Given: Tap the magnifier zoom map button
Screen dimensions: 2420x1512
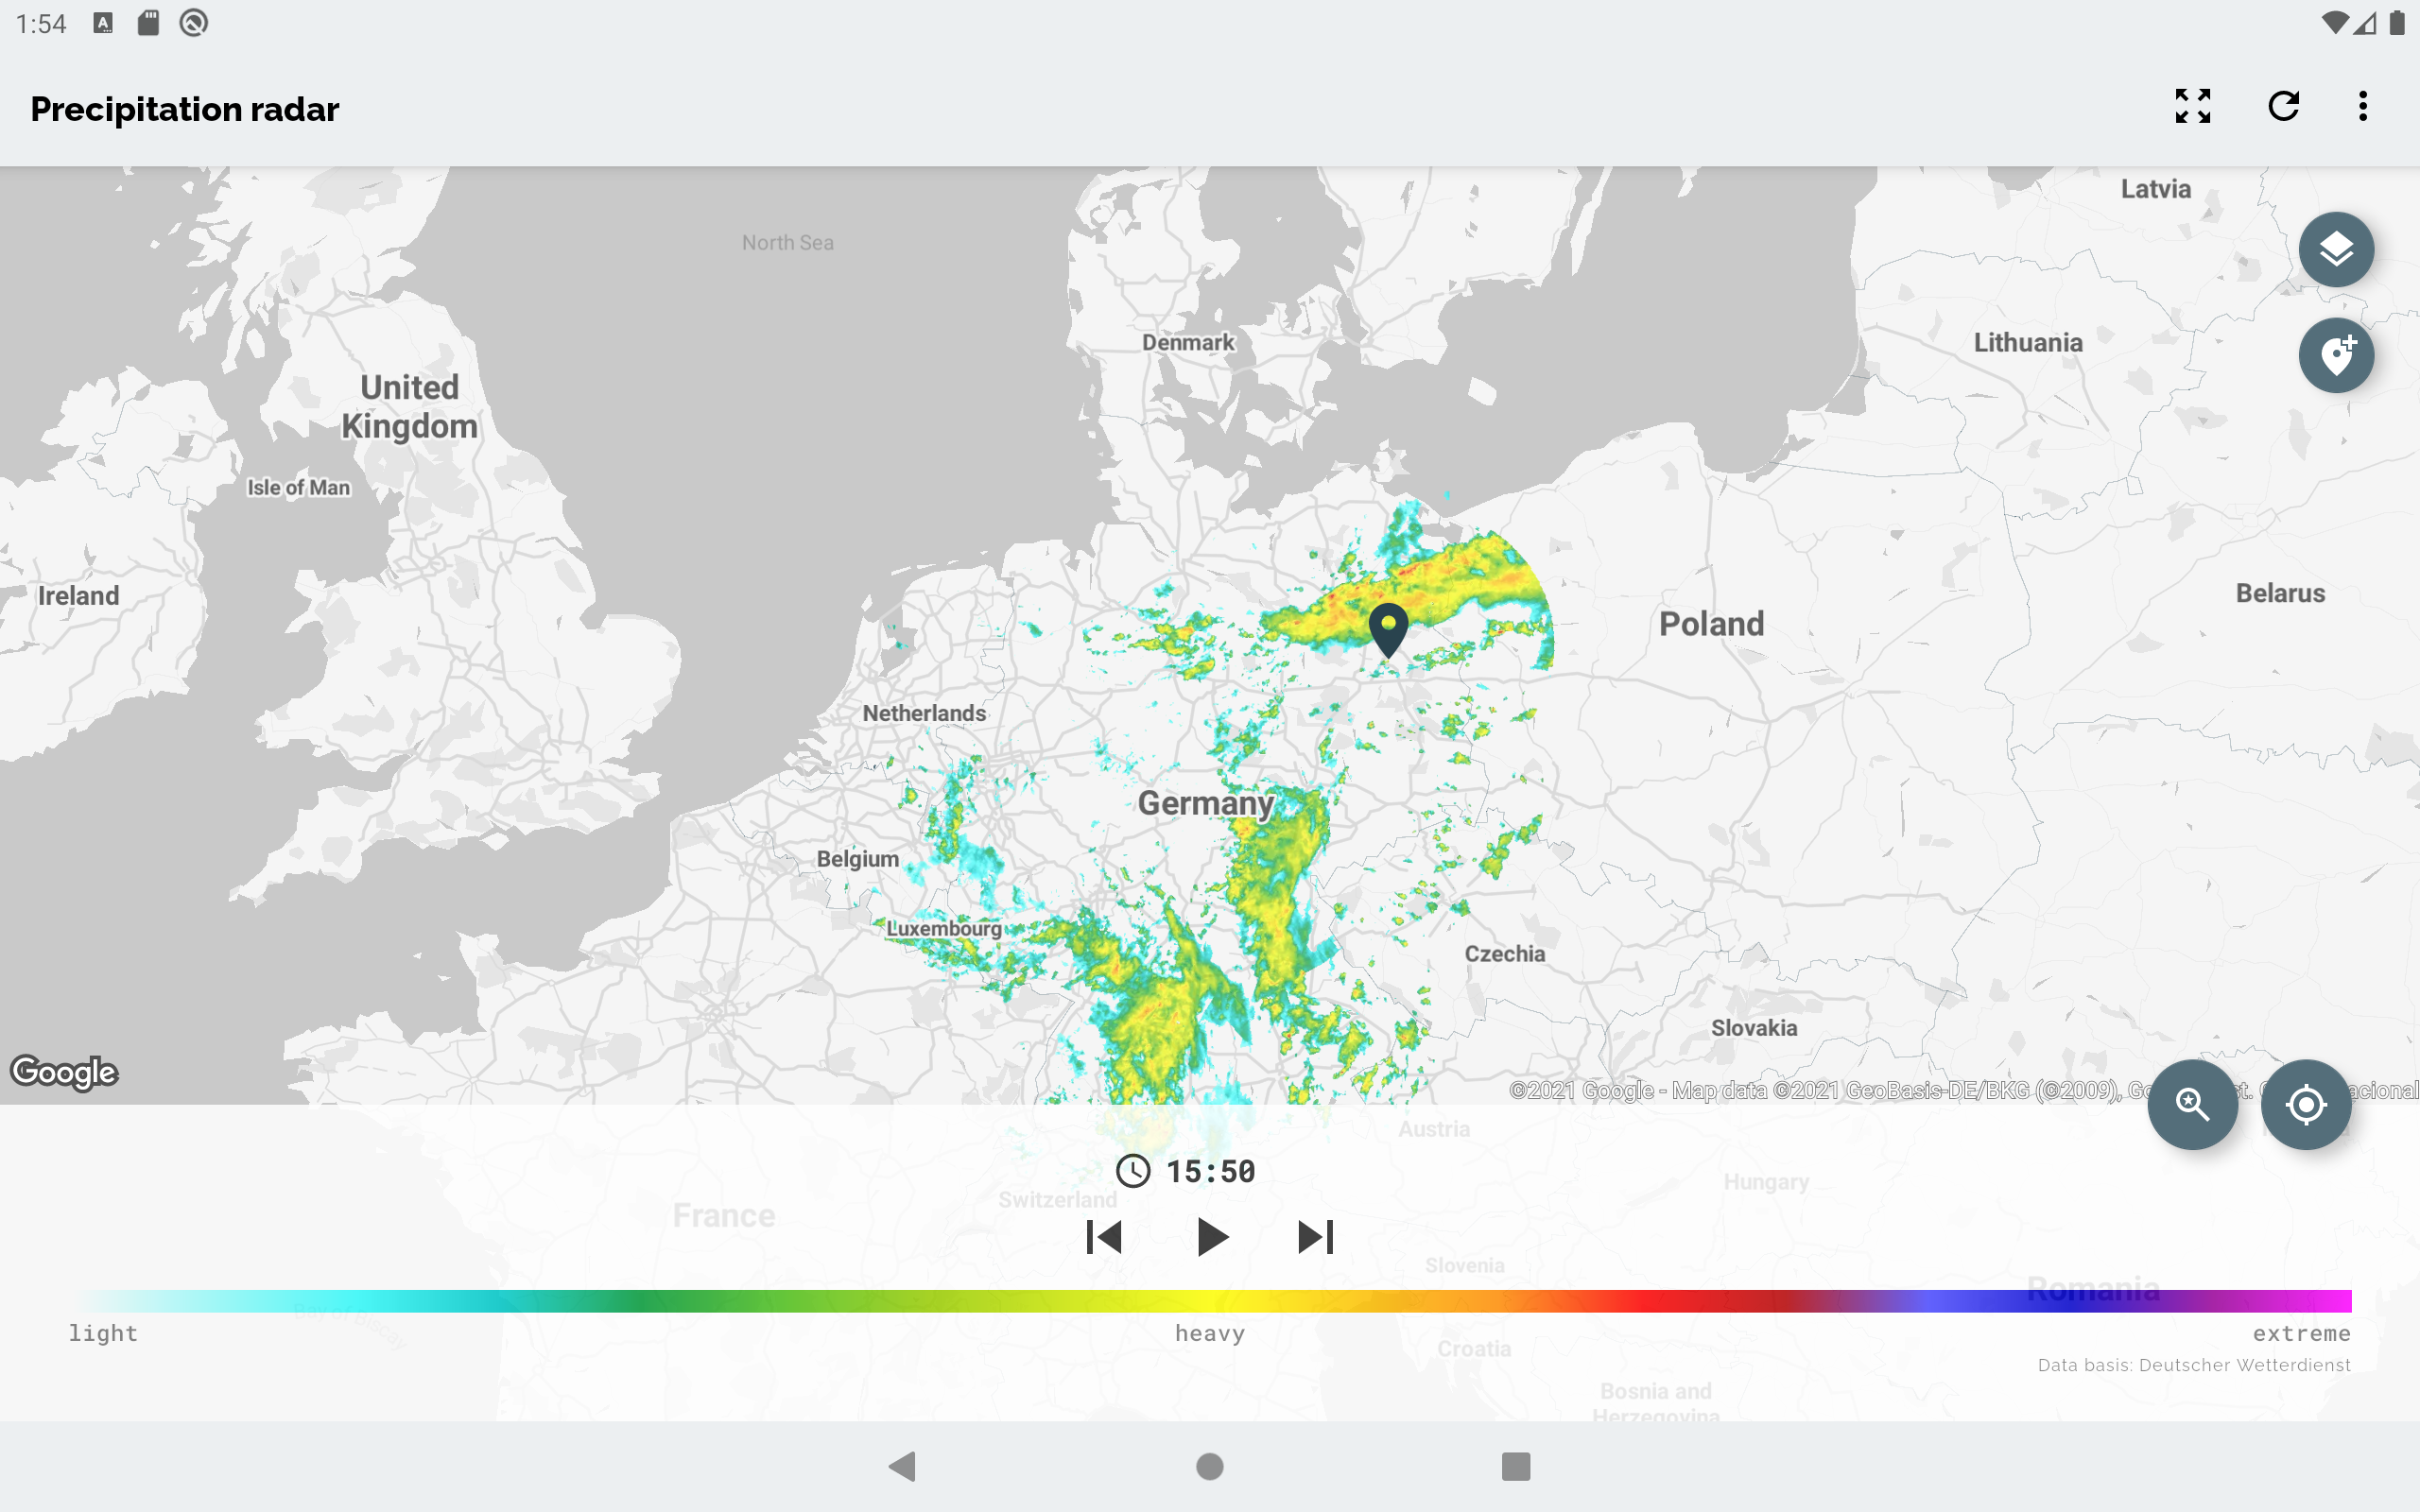Looking at the screenshot, I should [x=2192, y=1104].
